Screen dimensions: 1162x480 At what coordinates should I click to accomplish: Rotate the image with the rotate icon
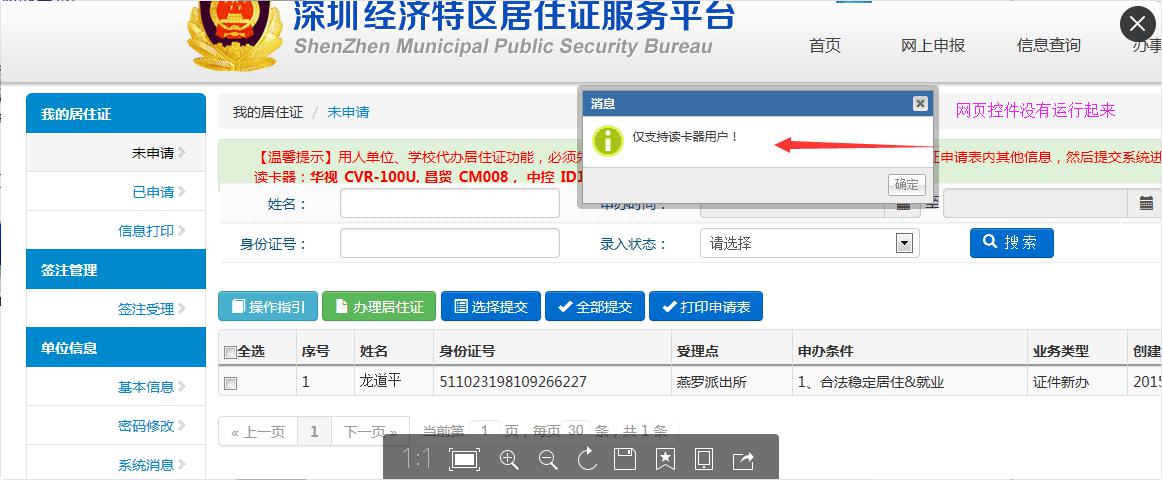587,459
